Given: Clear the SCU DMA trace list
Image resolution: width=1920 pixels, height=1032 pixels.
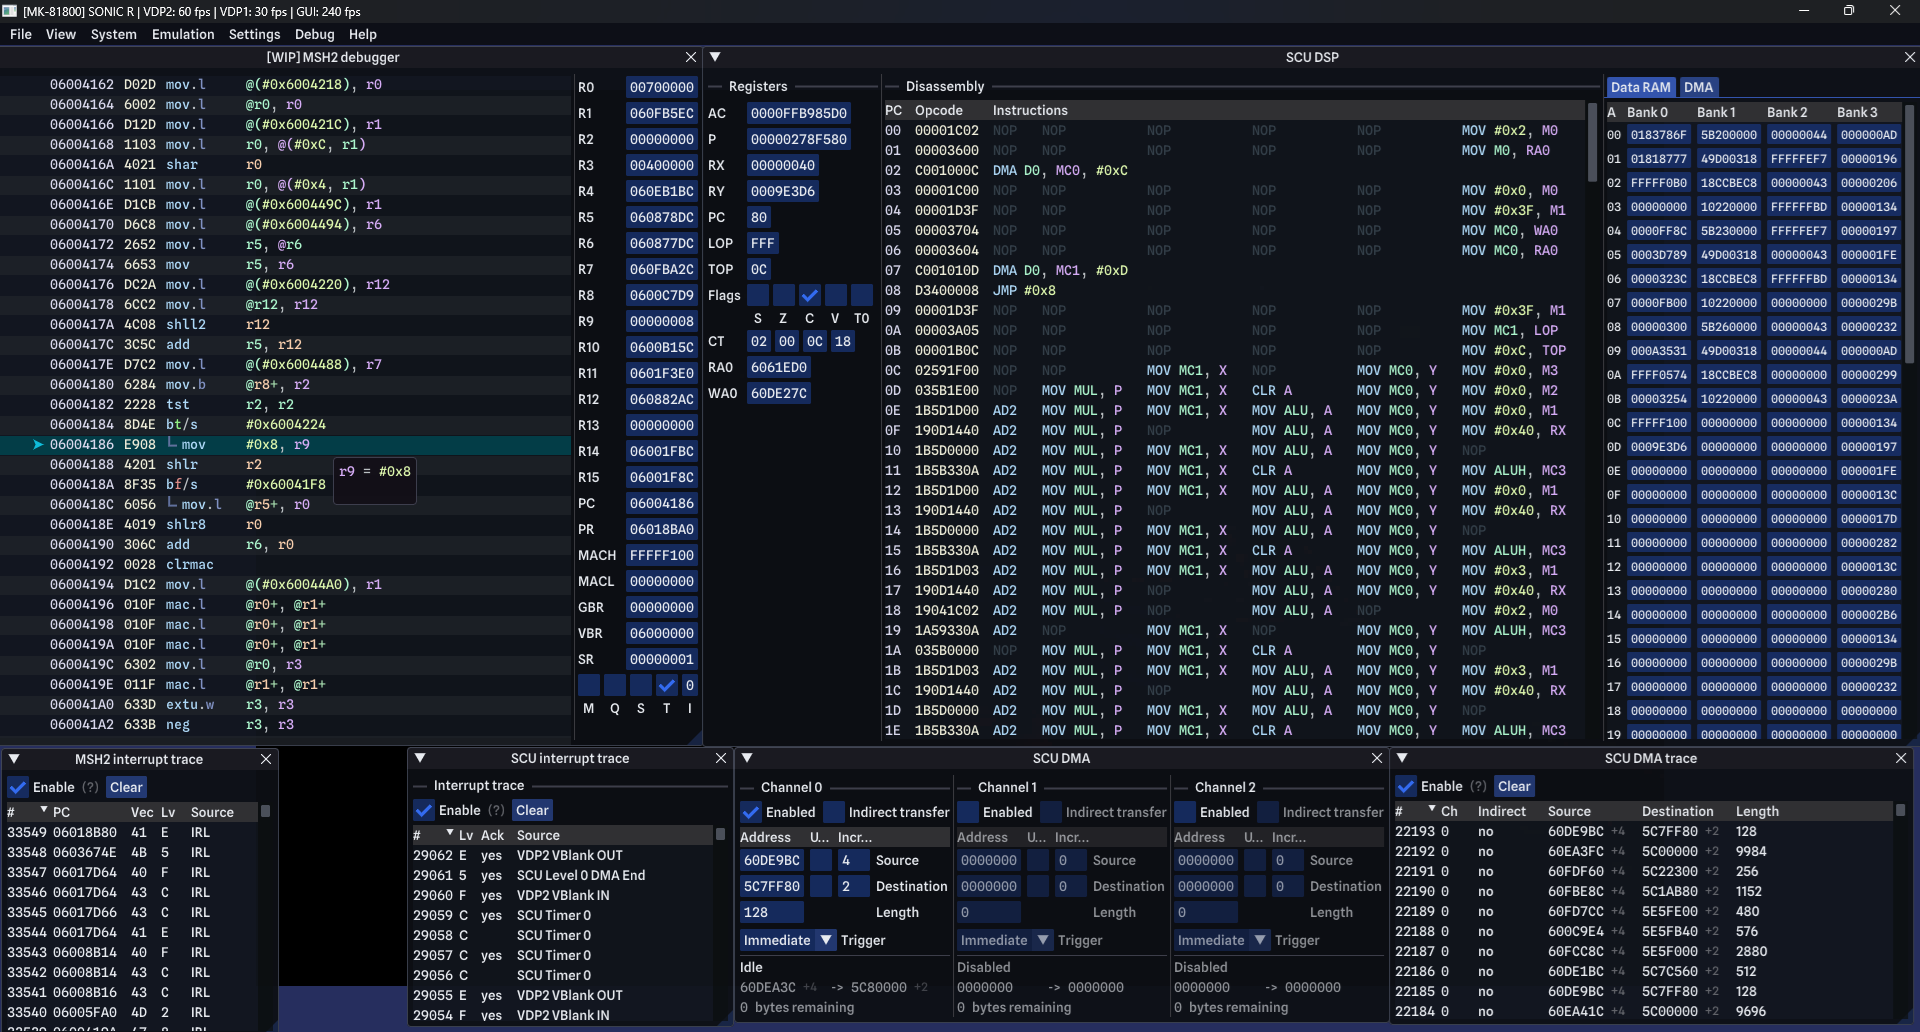Looking at the screenshot, I should point(1514,787).
